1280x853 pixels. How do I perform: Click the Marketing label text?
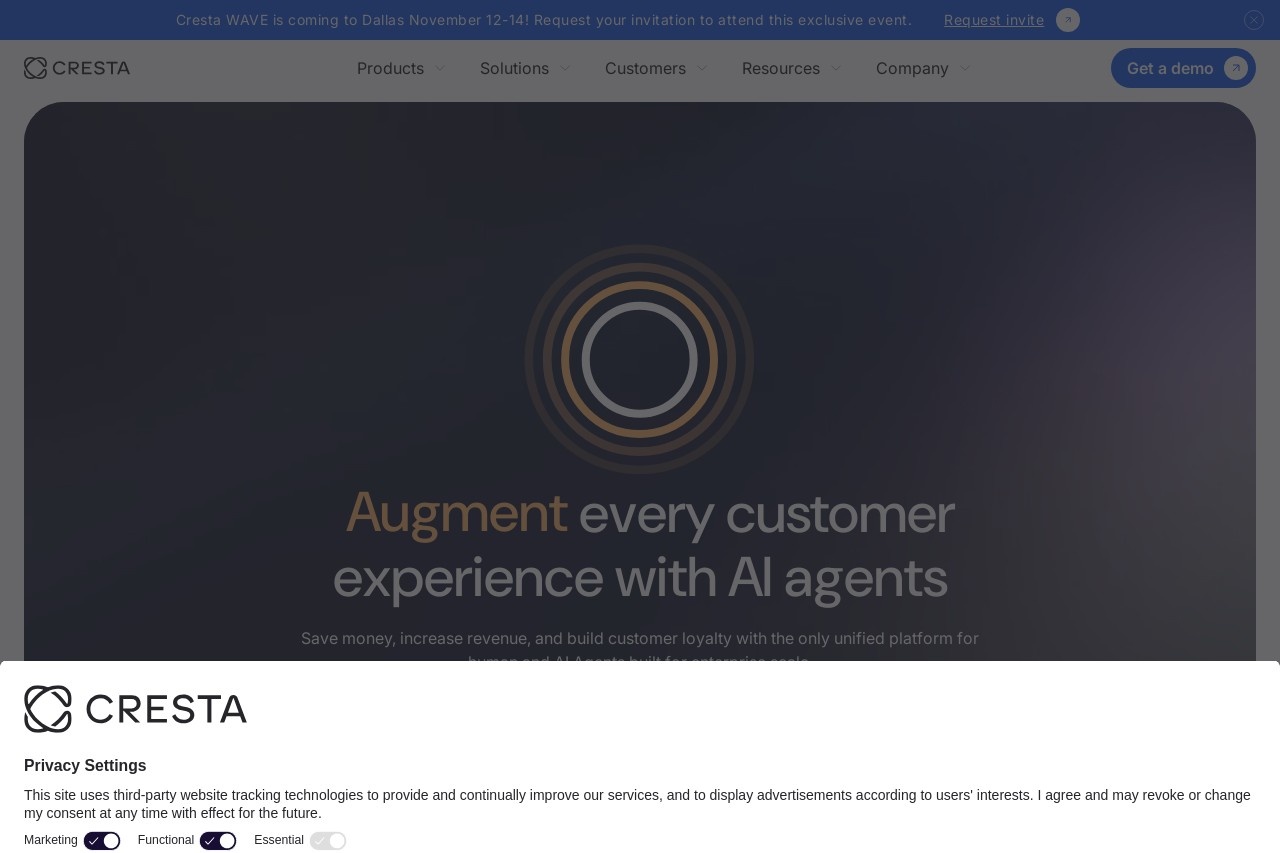pyautogui.click(x=51, y=840)
